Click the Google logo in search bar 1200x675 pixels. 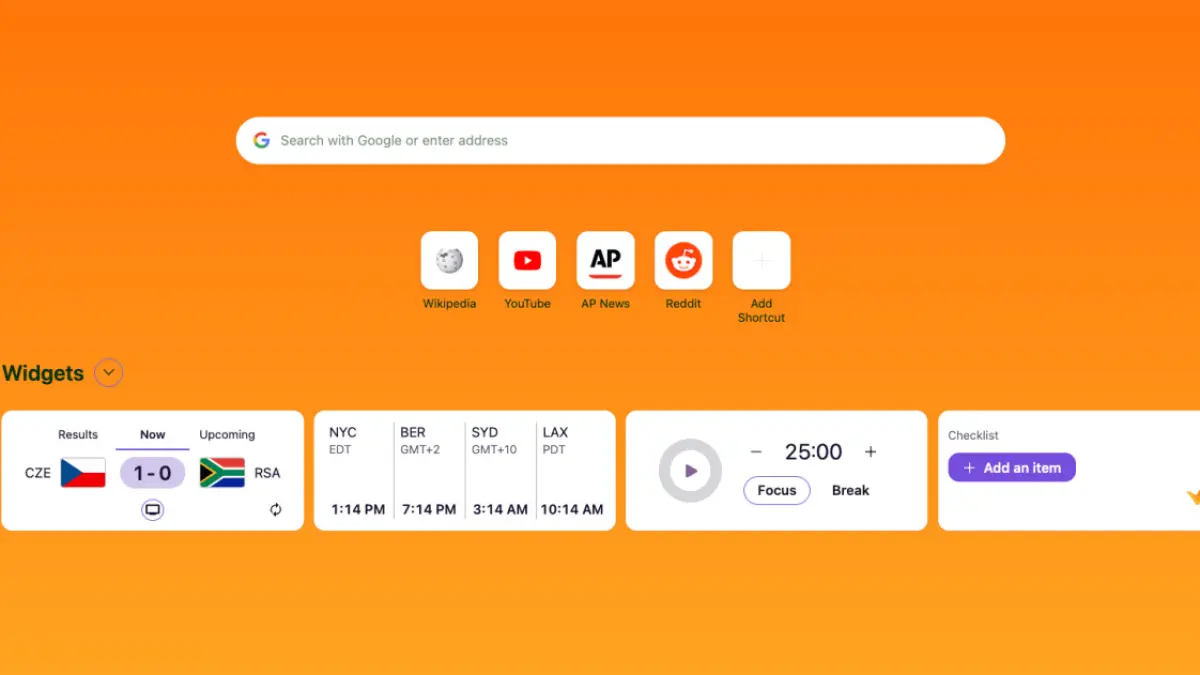point(261,140)
